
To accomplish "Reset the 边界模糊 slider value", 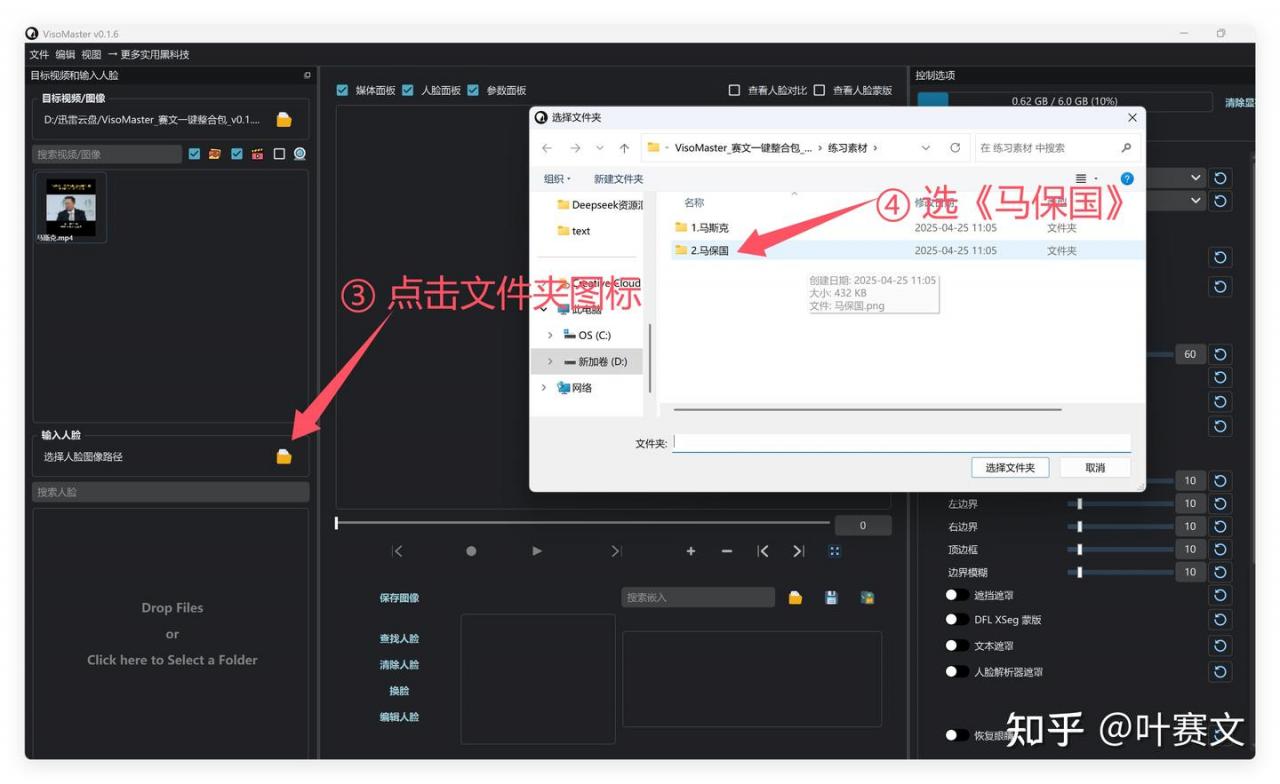I will [x=1220, y=573].
